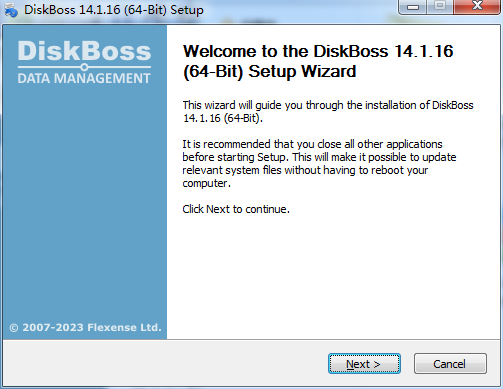Close the setup wizard window
Viewport: 503px width, 389px height.
coord(477,7)
